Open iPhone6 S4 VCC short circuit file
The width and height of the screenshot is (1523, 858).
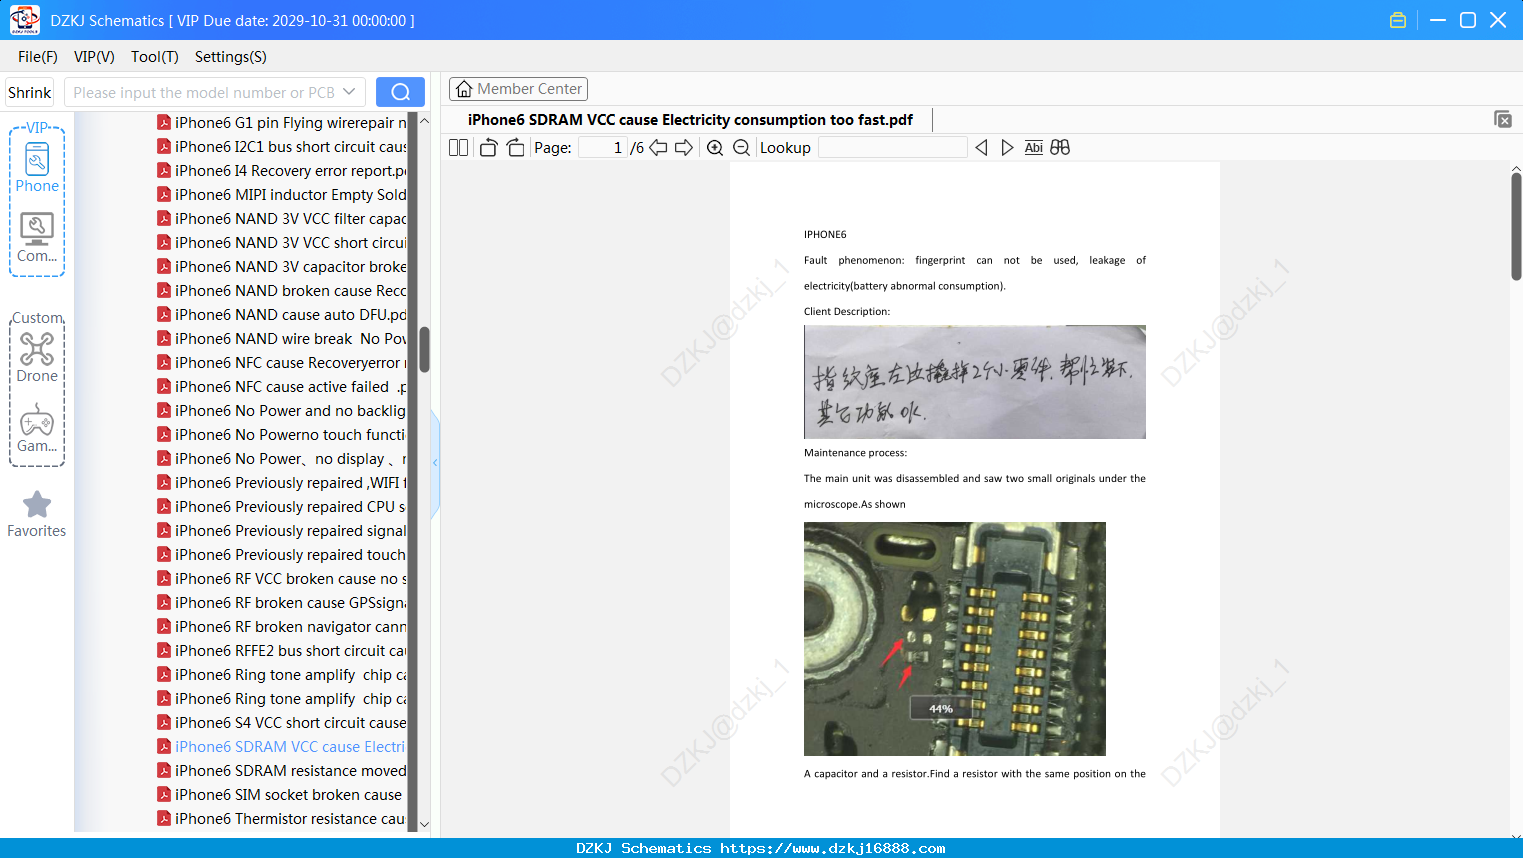[x=282, y=723]
